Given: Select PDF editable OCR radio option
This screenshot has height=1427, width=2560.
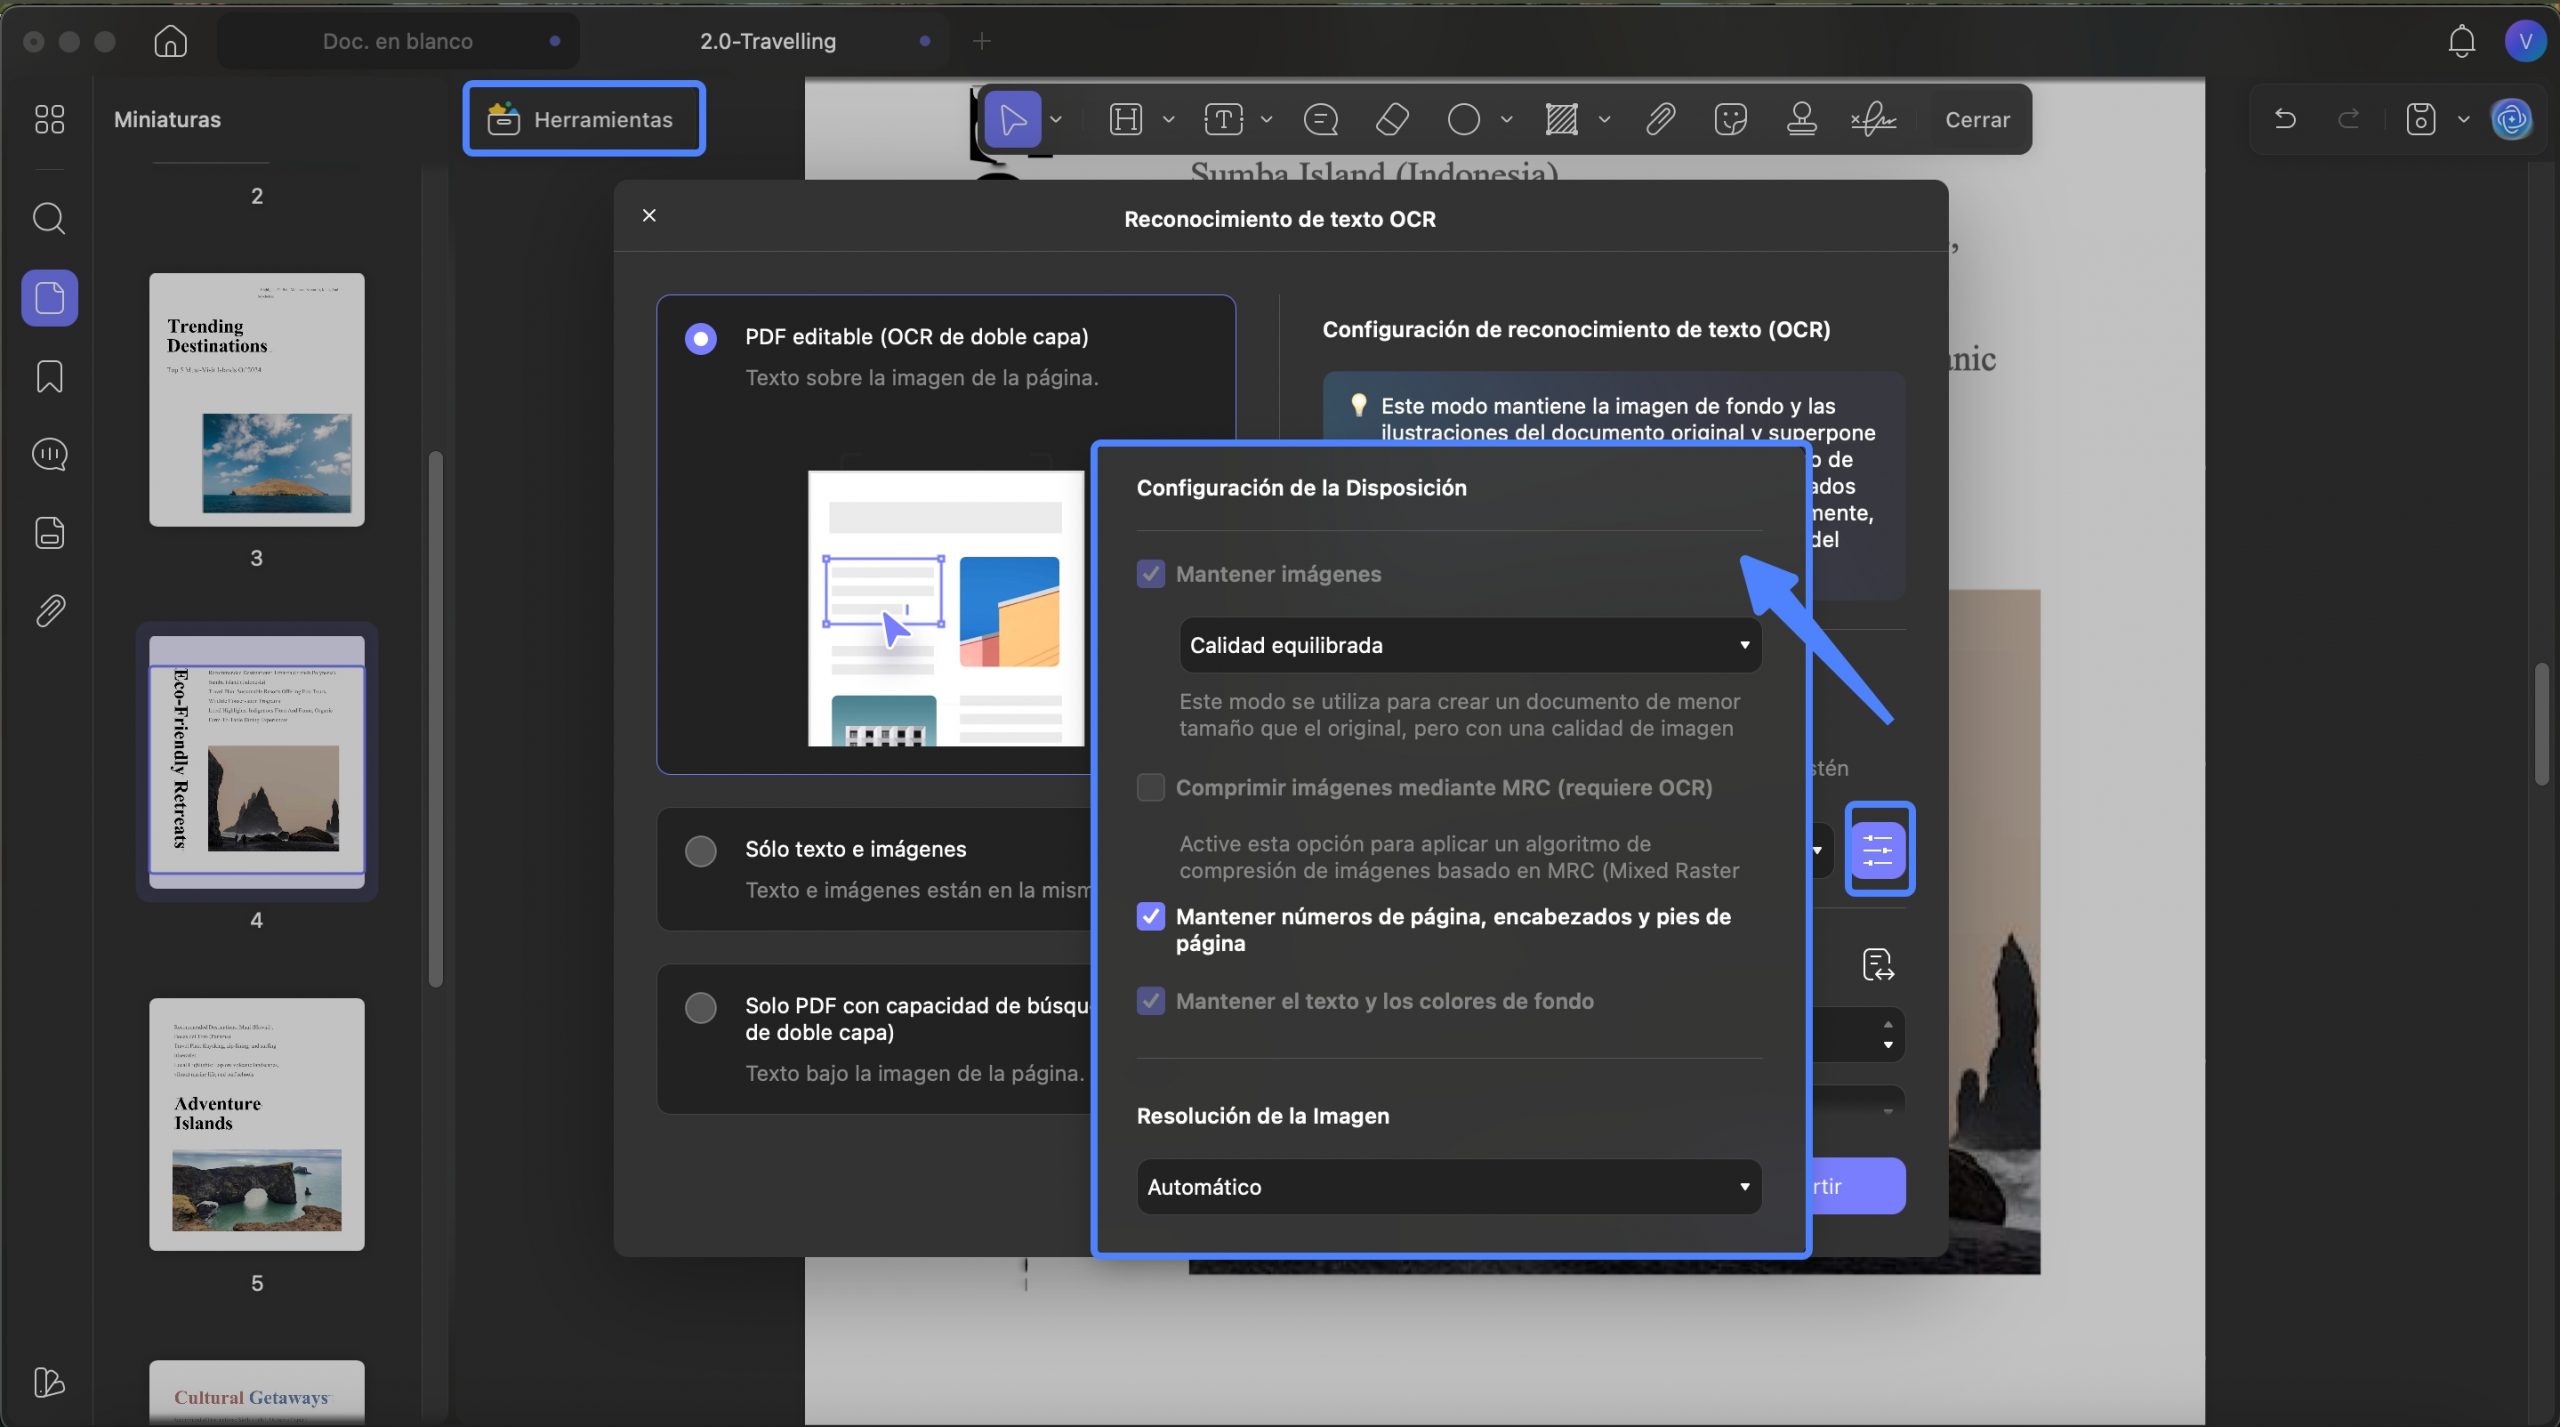Looking at the screenshot, I should point(700,338).
